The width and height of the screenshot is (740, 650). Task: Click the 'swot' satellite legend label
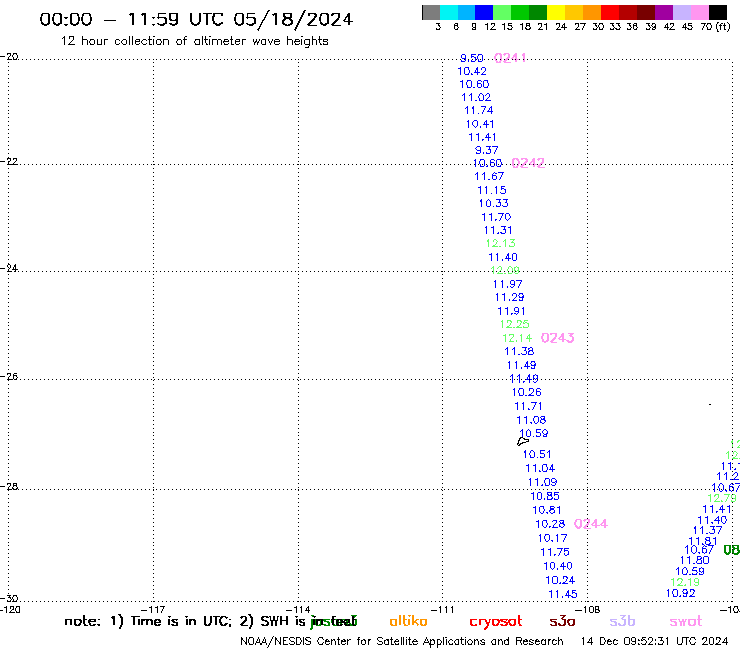click(686, 621)
